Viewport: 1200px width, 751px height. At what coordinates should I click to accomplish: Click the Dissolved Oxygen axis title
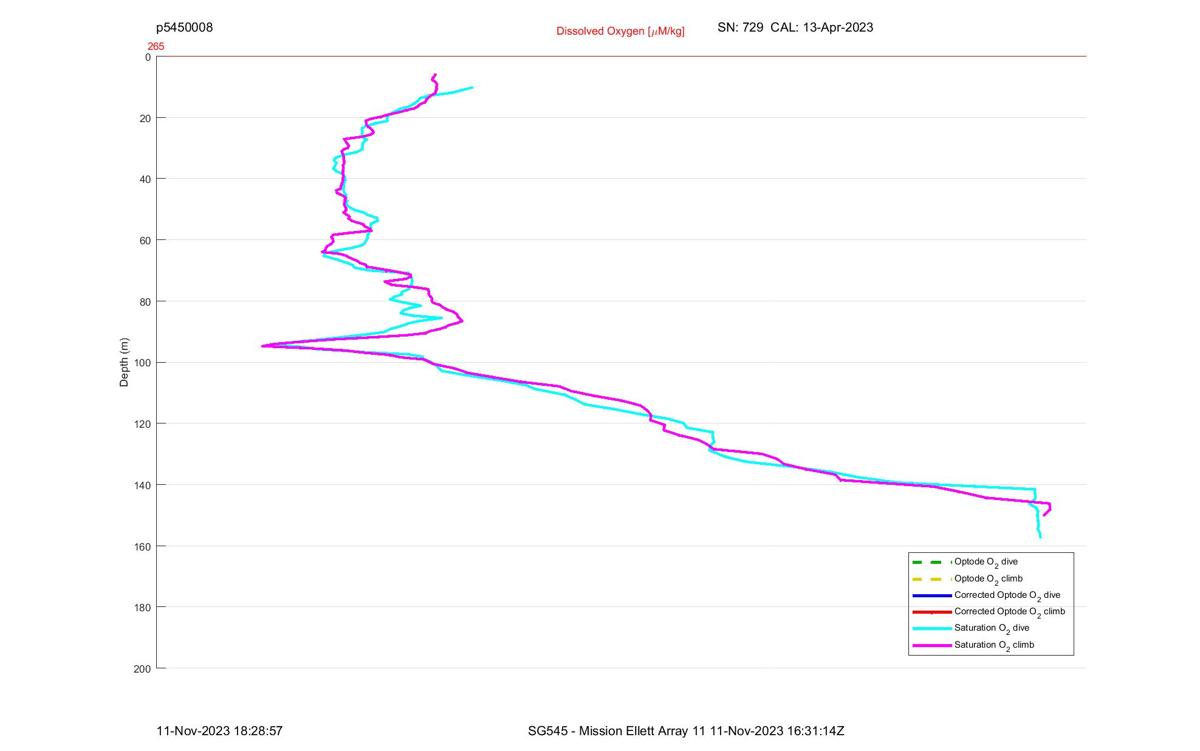pyautogui.click(x=620, y=31)
